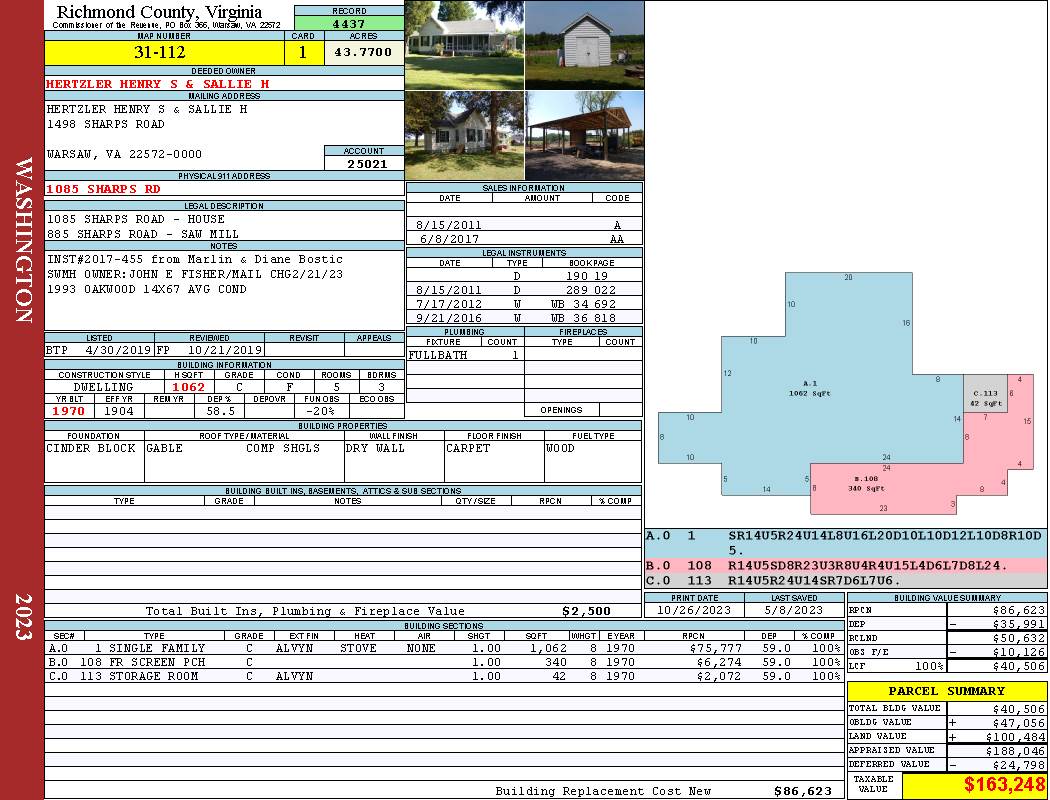
Task: Click the taxable value $163,248
Action: pyautogui.click(x=1004, y=785)
